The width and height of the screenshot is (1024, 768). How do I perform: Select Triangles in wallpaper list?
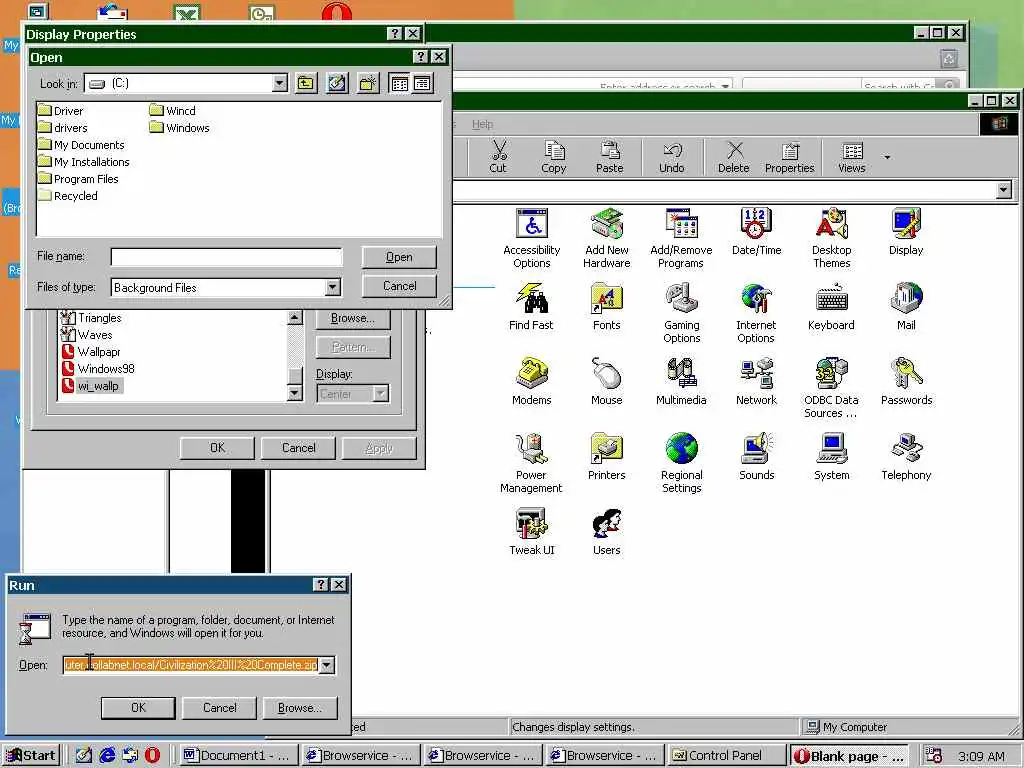point(91,318)
